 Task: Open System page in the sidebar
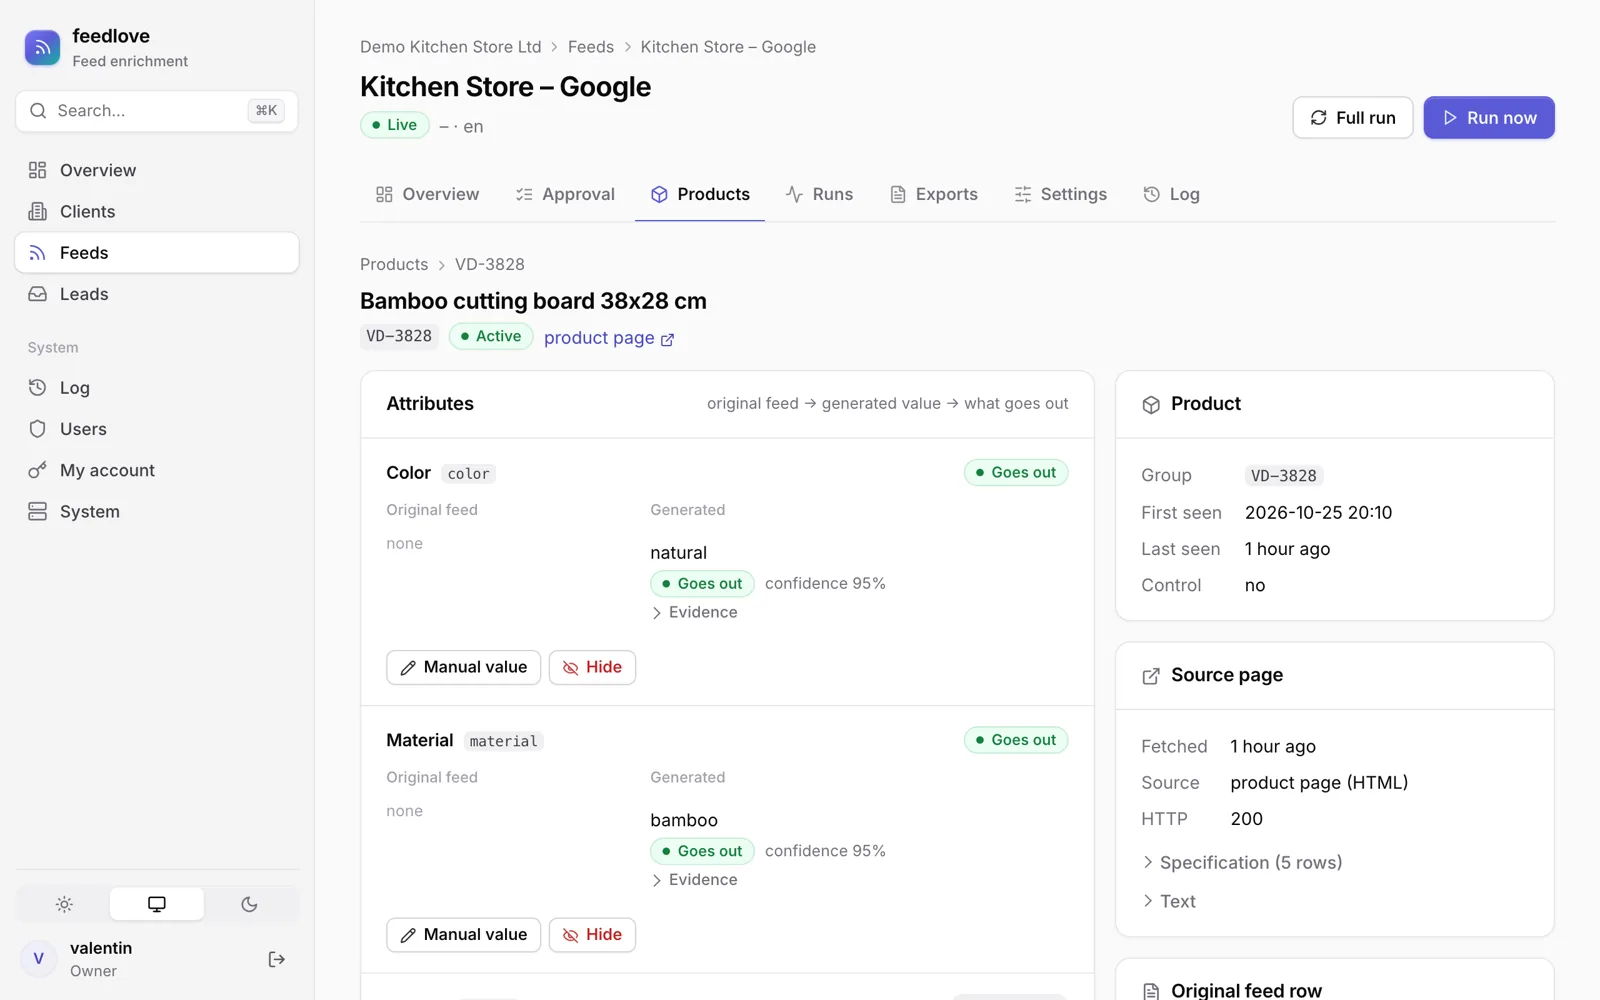point(157,511)
